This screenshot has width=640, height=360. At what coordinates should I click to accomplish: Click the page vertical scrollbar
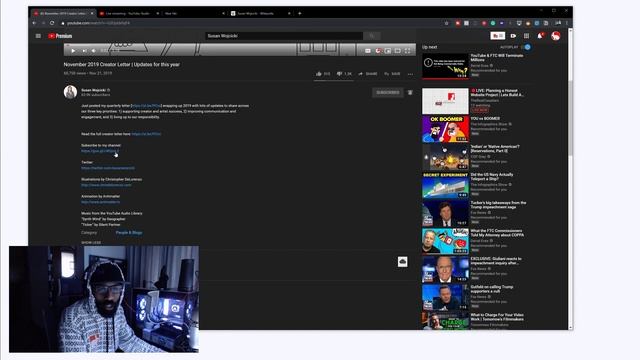[570, 118]
